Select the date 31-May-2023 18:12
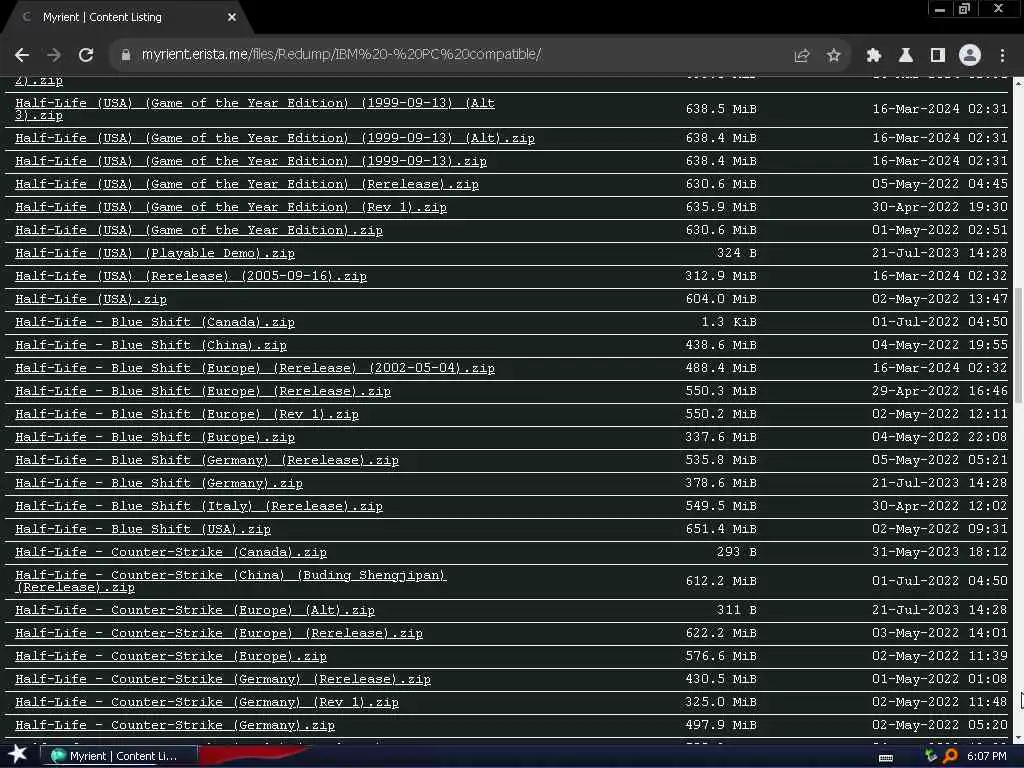Viewport: 1024px width, 768px height. tap(940, 552)
